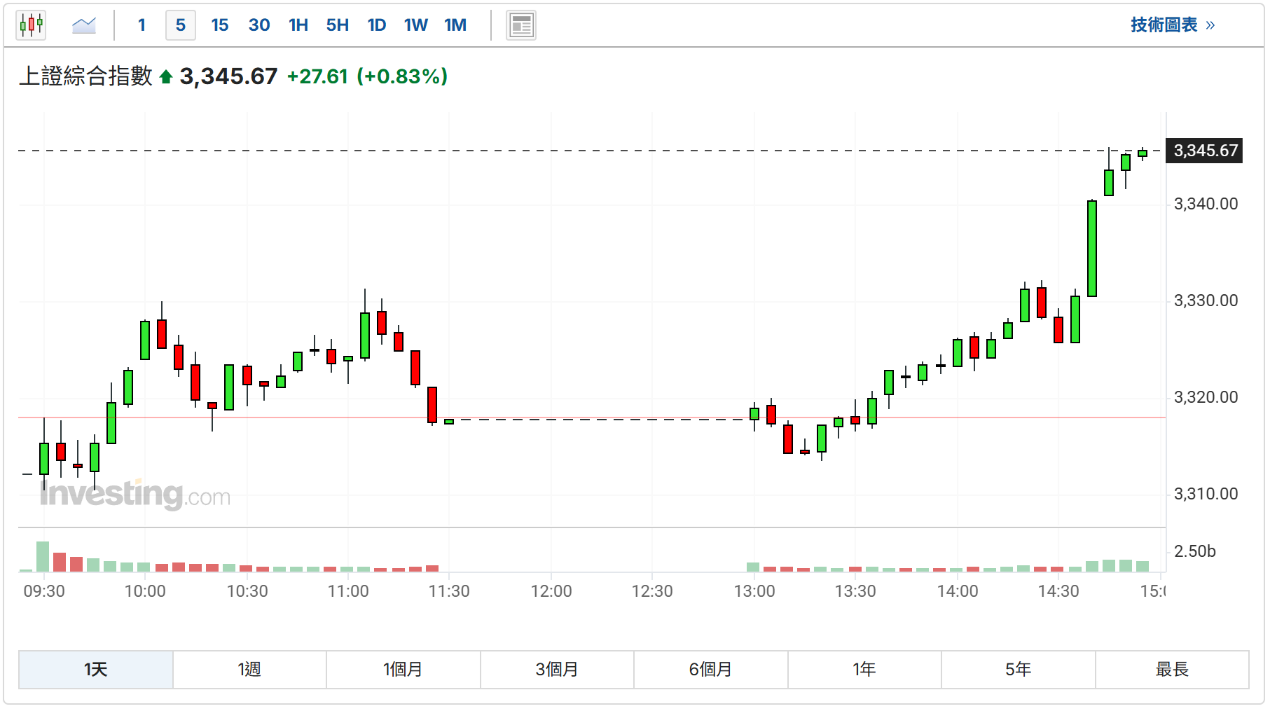Image resolution: width=1270 pixels, height=711 pixels.
Task: Select the 1個月 range tab
Action: [403, 670]
